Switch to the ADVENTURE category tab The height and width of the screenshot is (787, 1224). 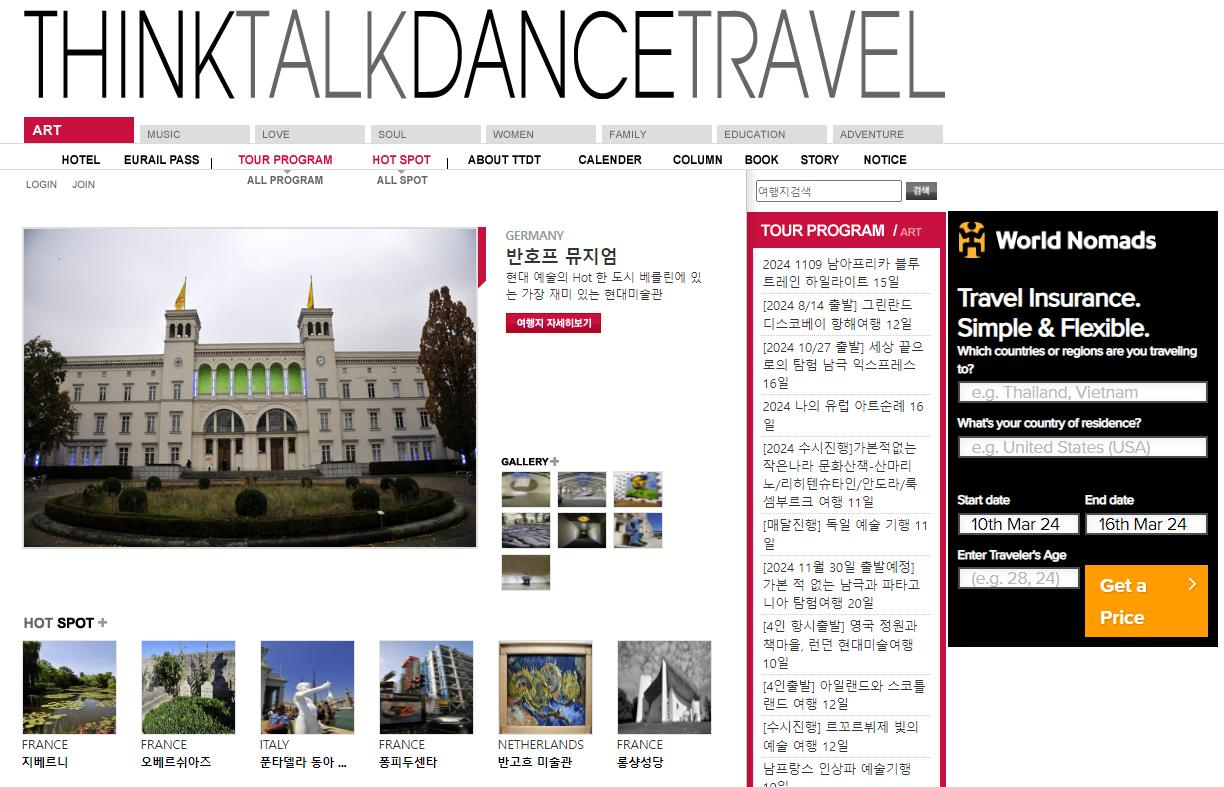coord(887,134)
